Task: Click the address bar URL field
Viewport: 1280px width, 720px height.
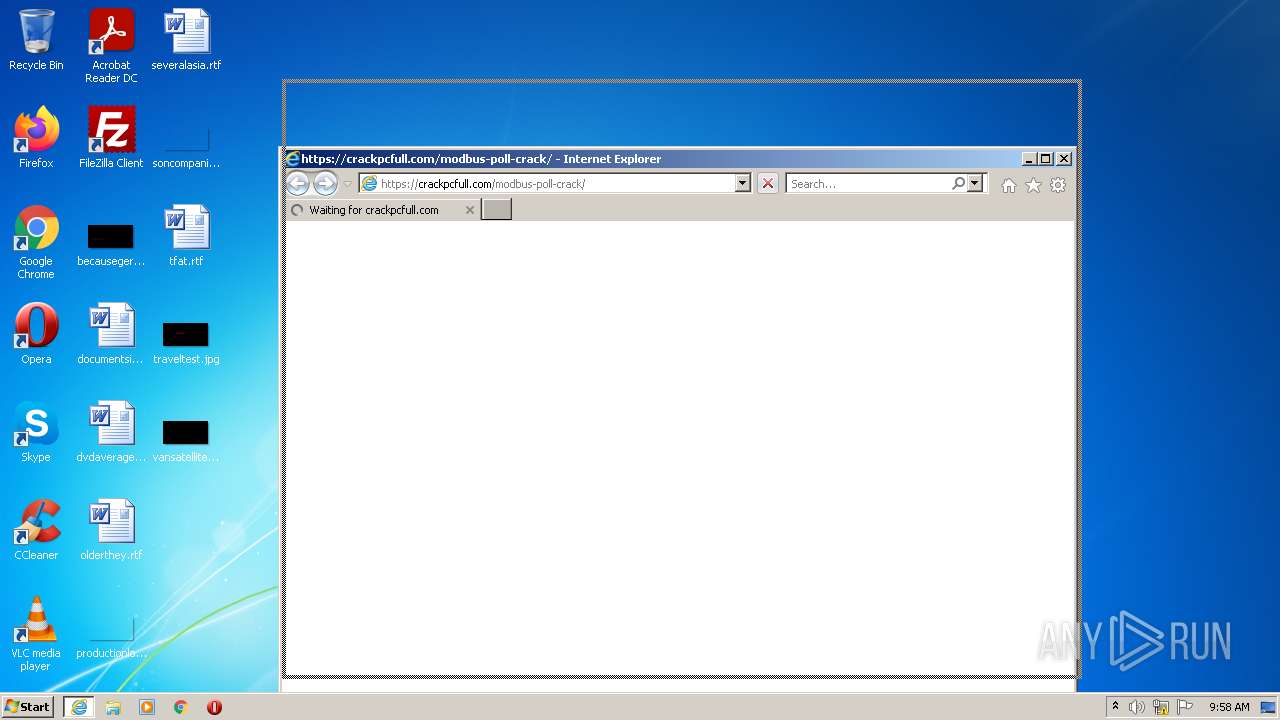Action: click(x=548, y=184)
